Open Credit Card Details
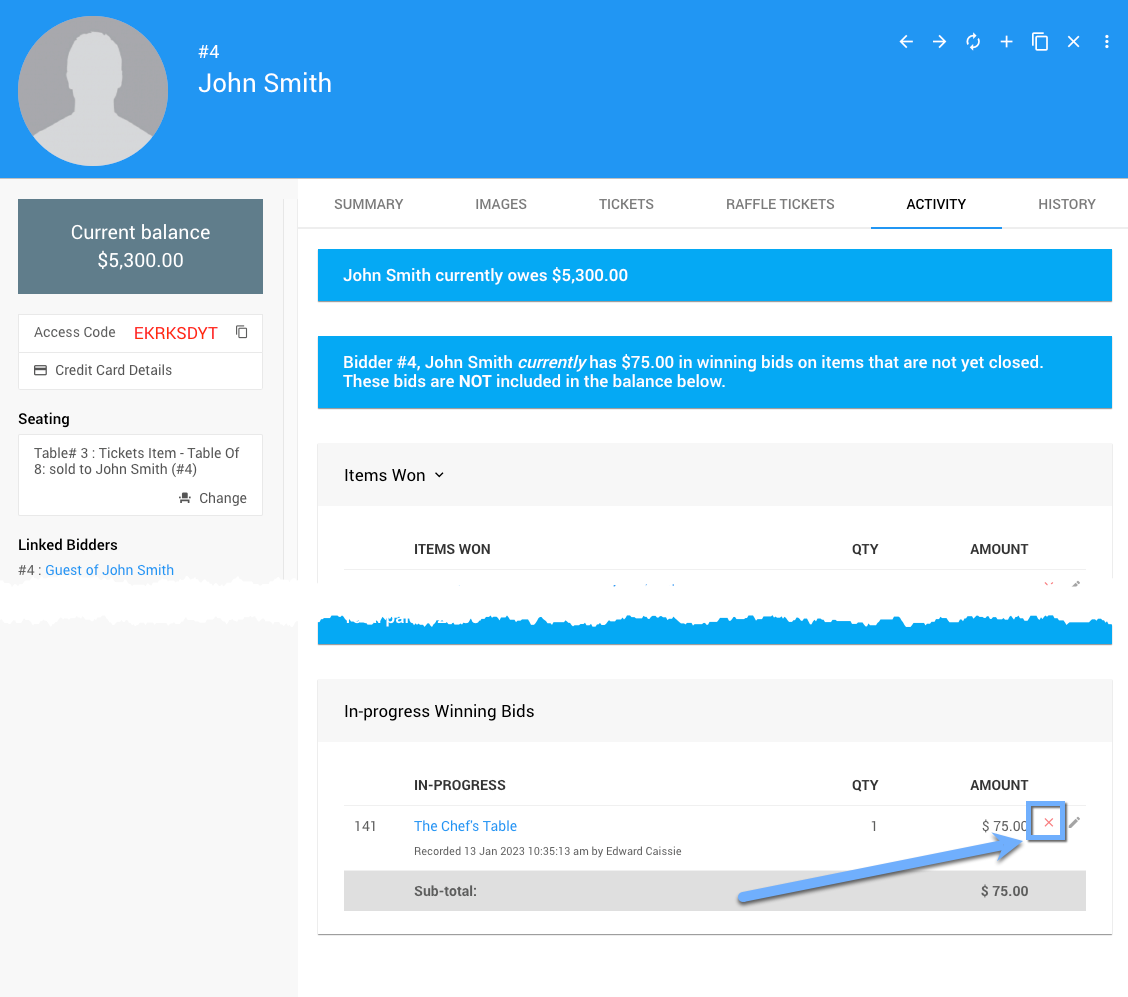The width and height of the screenshot is (1128, 997). coord(113,370)
